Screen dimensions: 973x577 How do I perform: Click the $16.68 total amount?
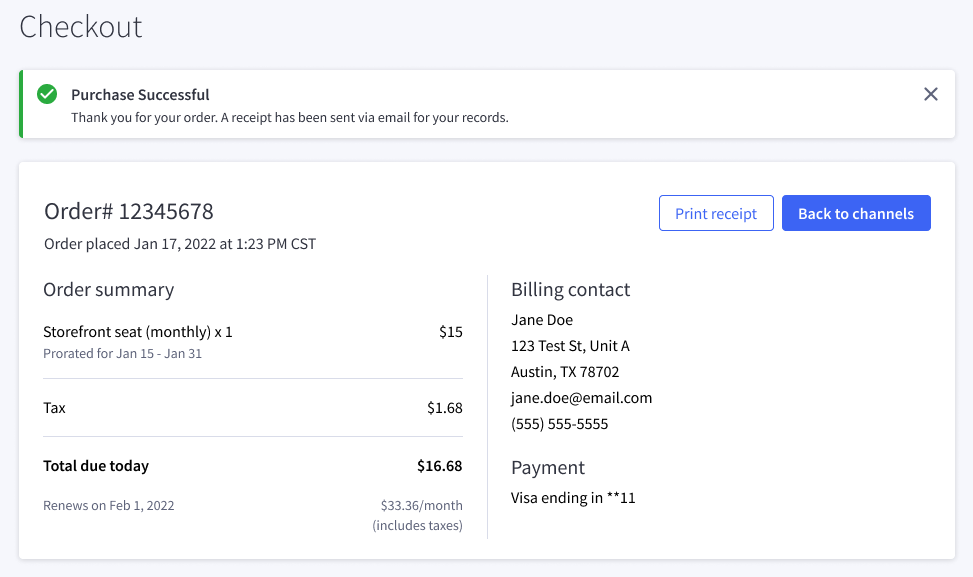(x=439, y=465)
